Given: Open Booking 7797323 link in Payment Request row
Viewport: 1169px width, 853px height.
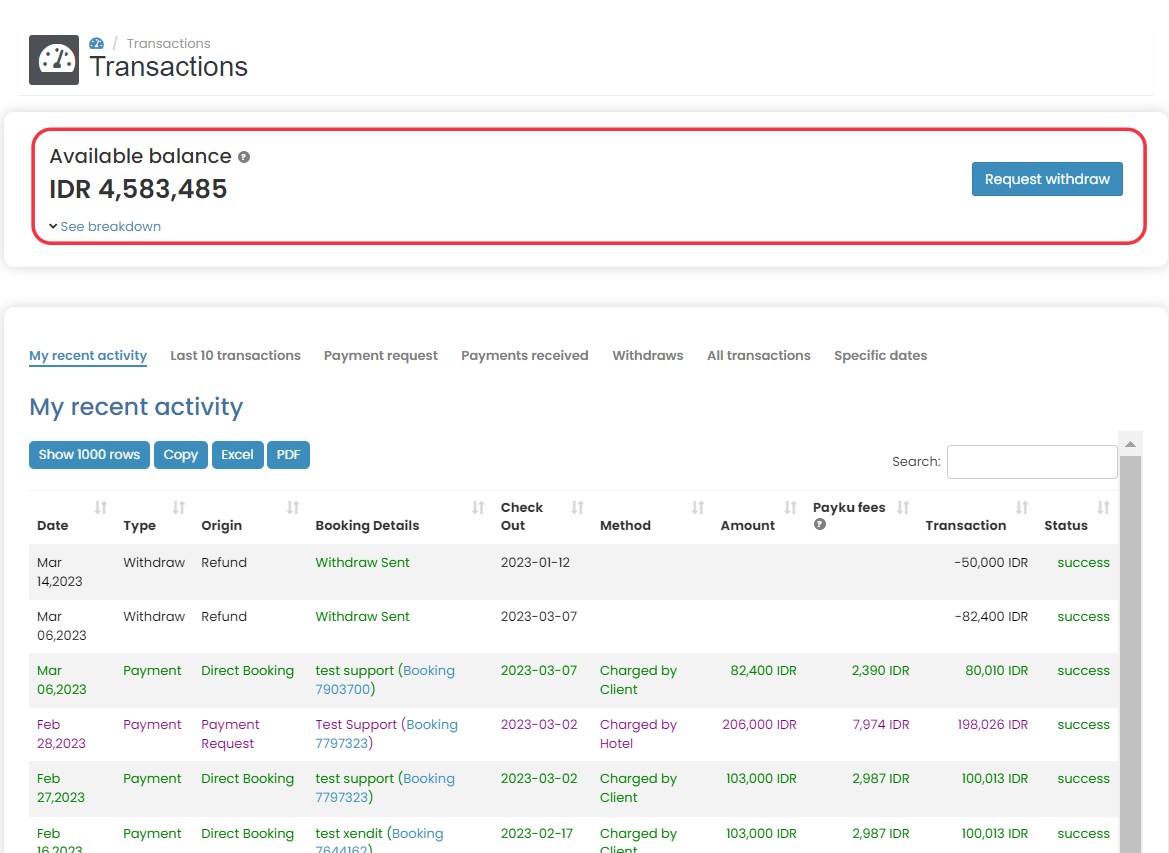Looking at the screenshot, I should pos(386,734).
